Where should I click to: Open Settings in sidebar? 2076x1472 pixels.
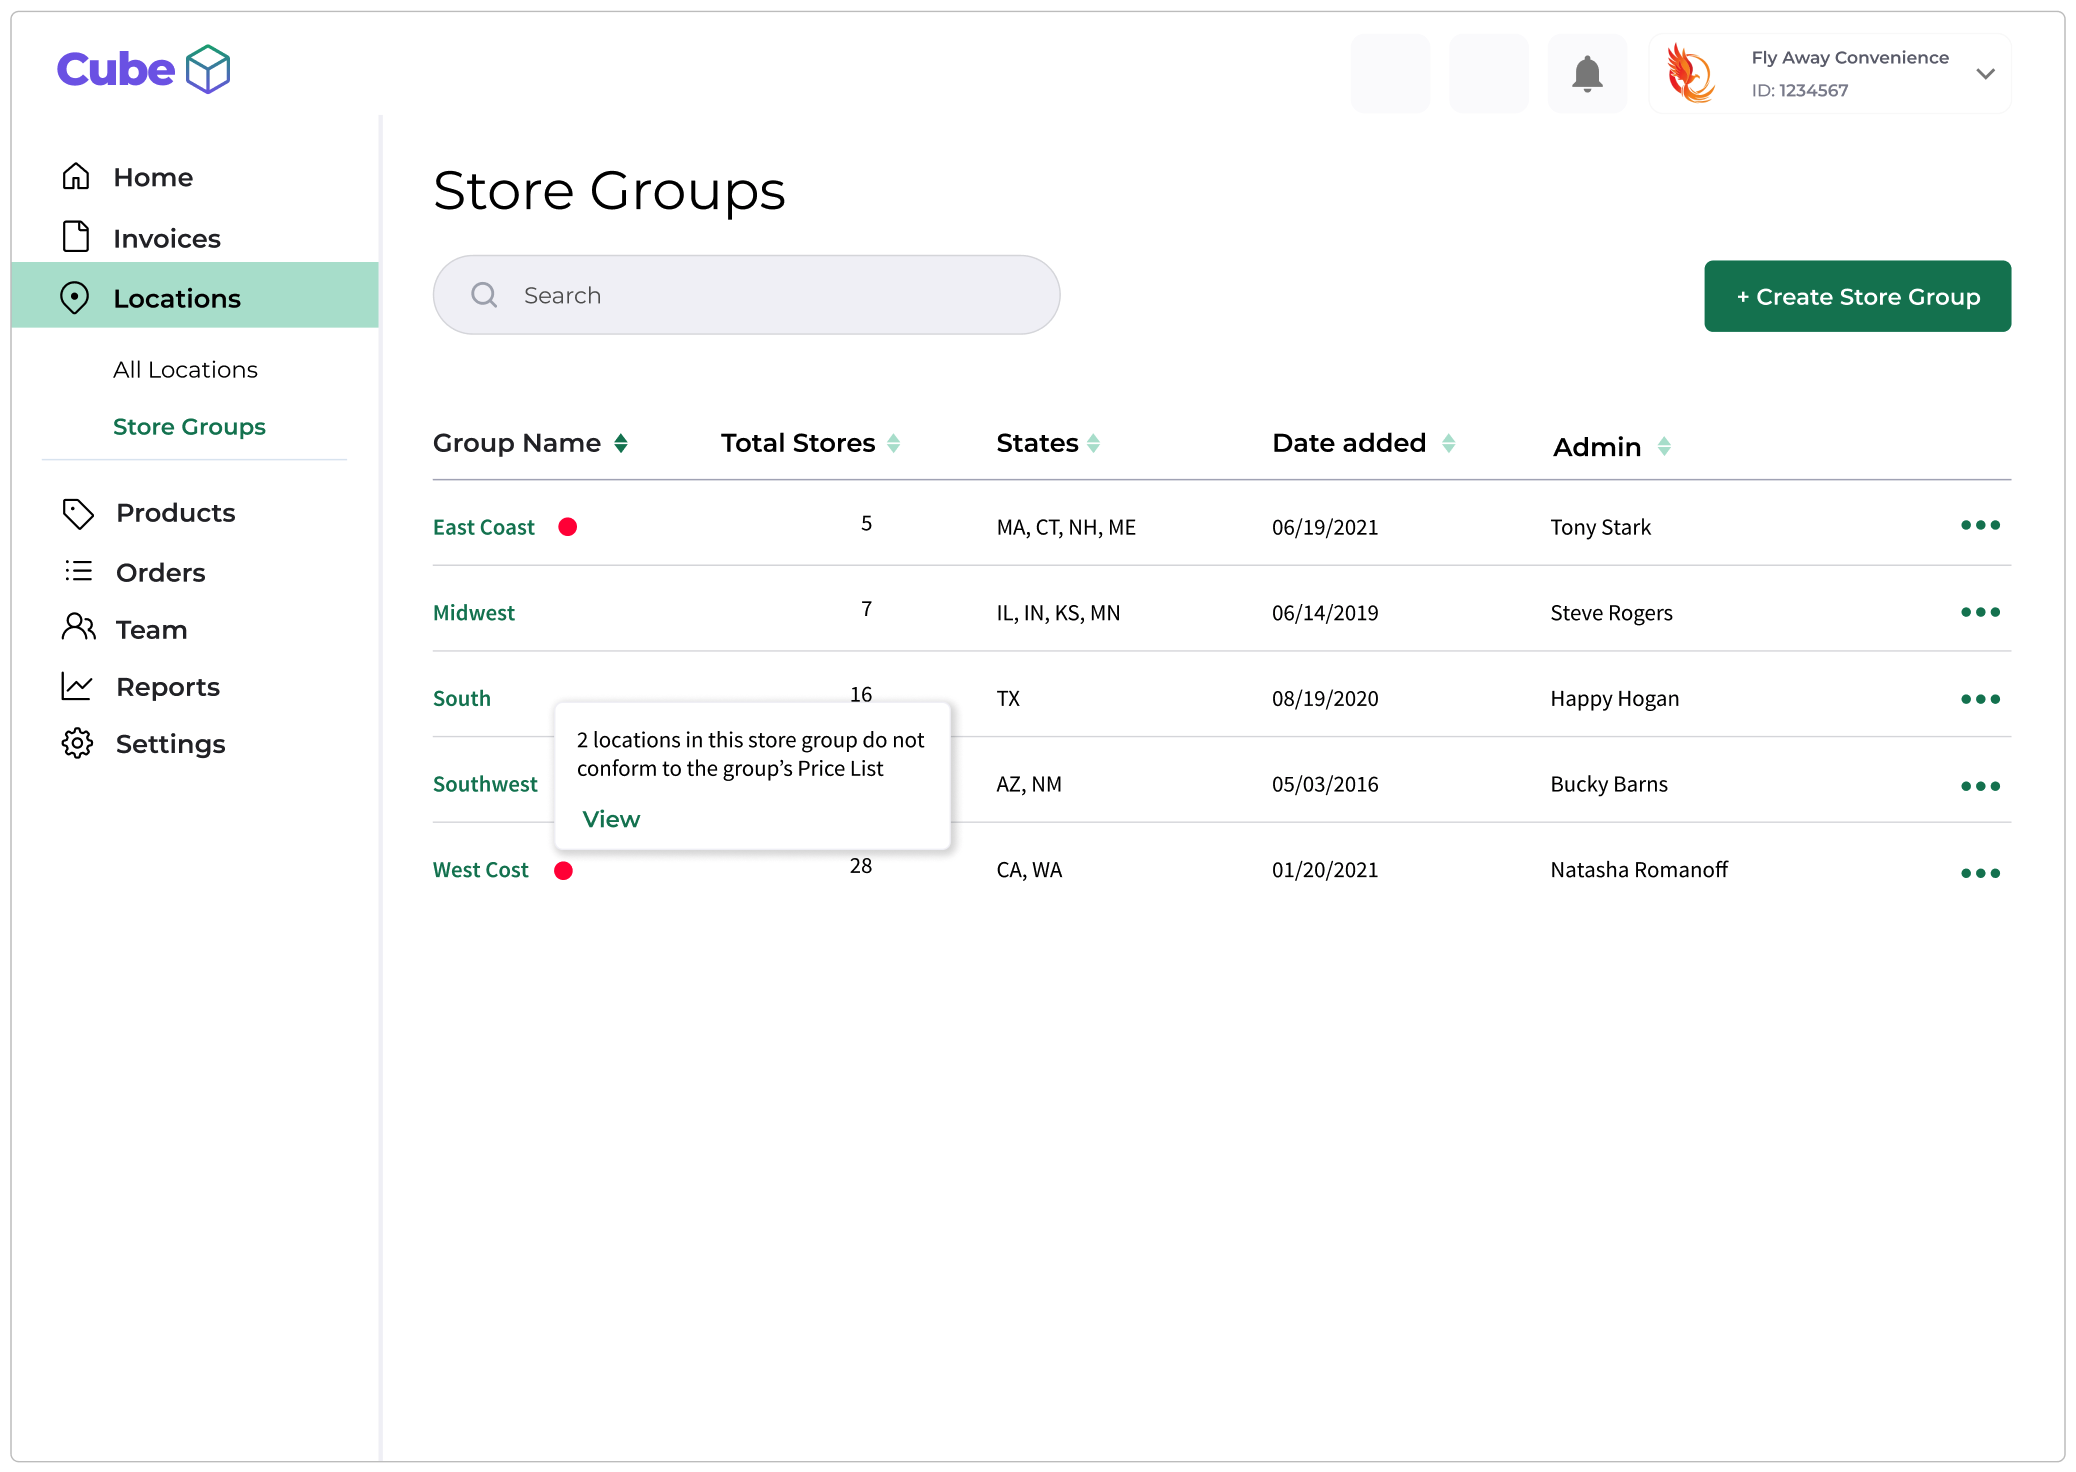[171, 744]
